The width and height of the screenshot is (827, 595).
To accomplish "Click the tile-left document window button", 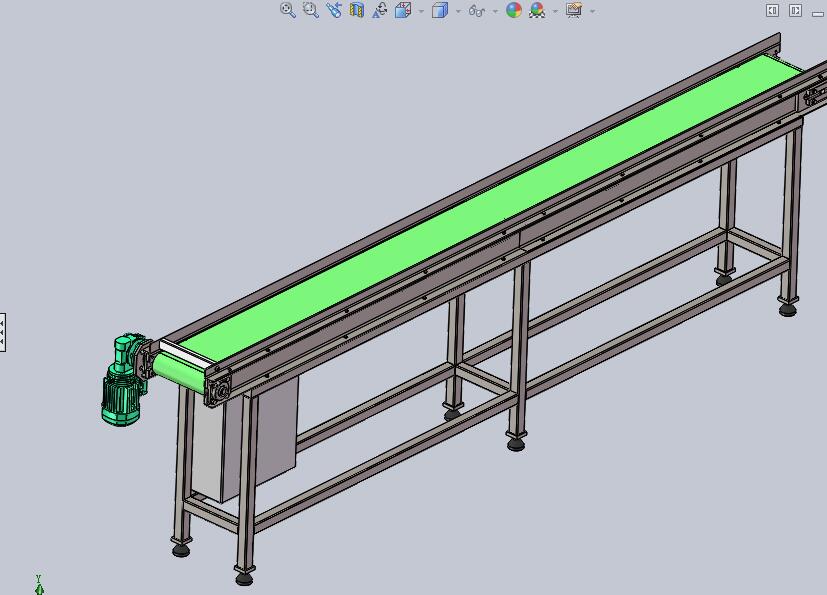I will [x=772, y=11].
